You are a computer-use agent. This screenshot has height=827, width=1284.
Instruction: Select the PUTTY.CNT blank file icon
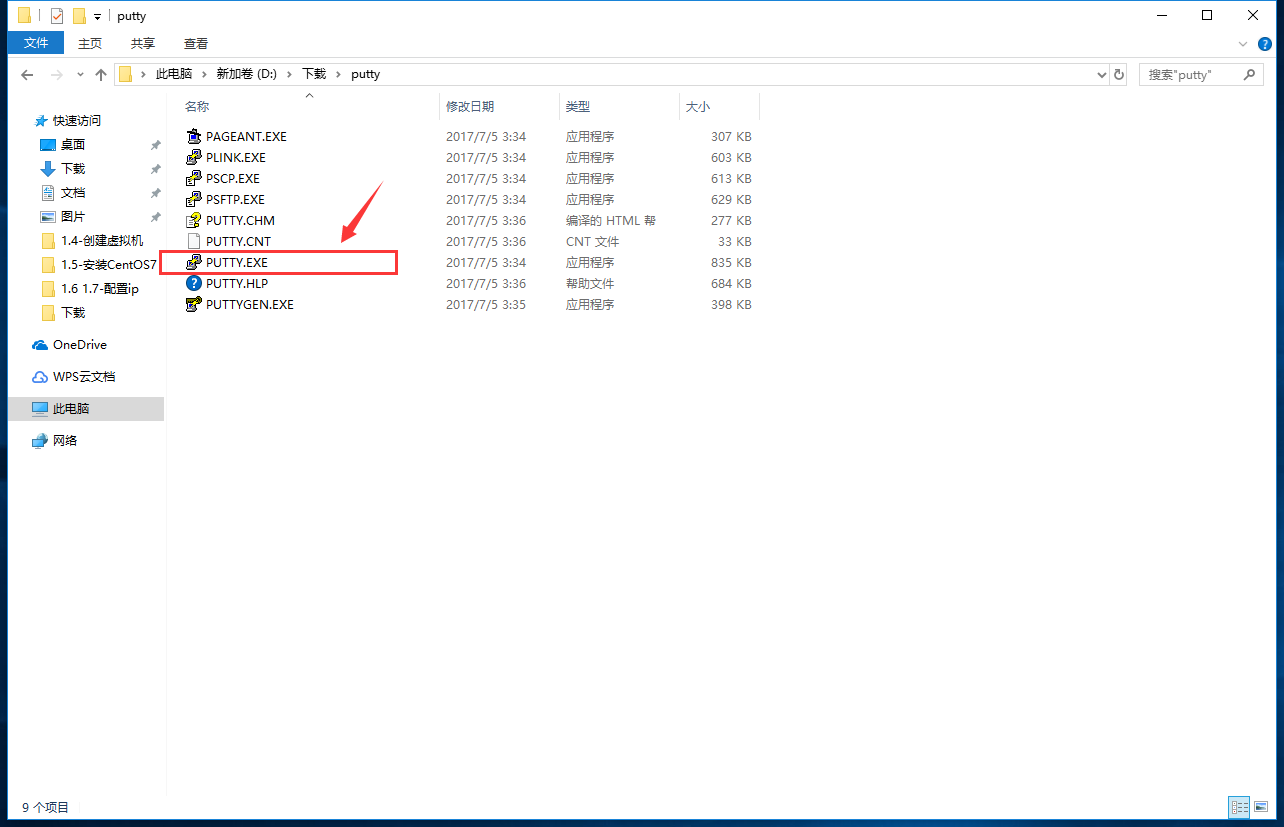tap(194, 241)
